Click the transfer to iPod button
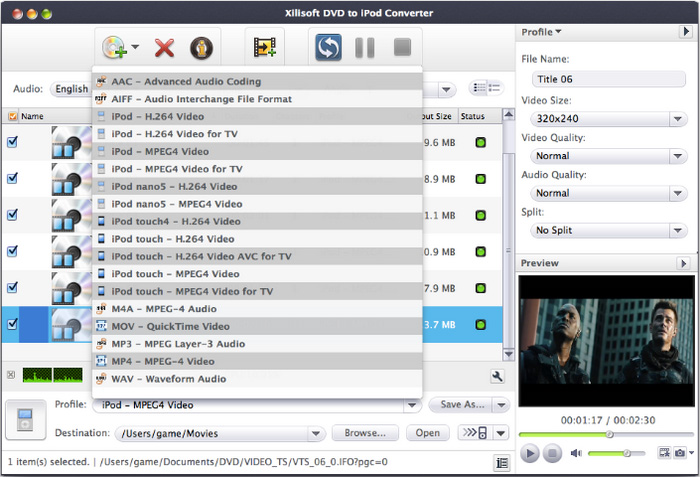700x477 pixels. 475,432
